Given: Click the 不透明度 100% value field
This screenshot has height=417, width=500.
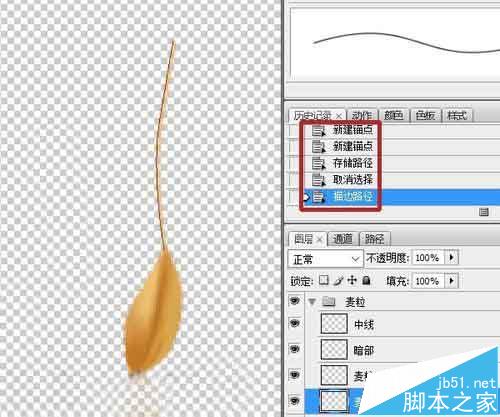Looking at the screenshot, I should click(428, 258).
